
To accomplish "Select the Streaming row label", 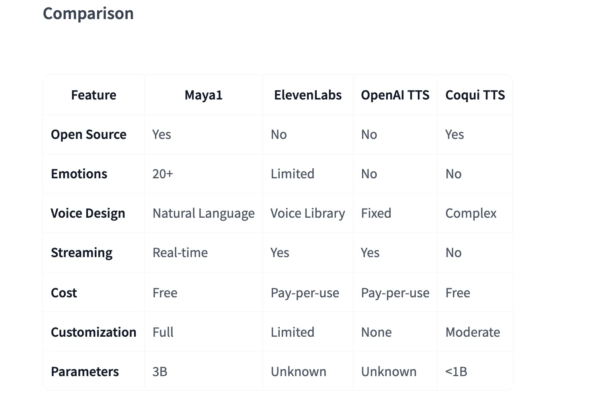I will point(81,253).
